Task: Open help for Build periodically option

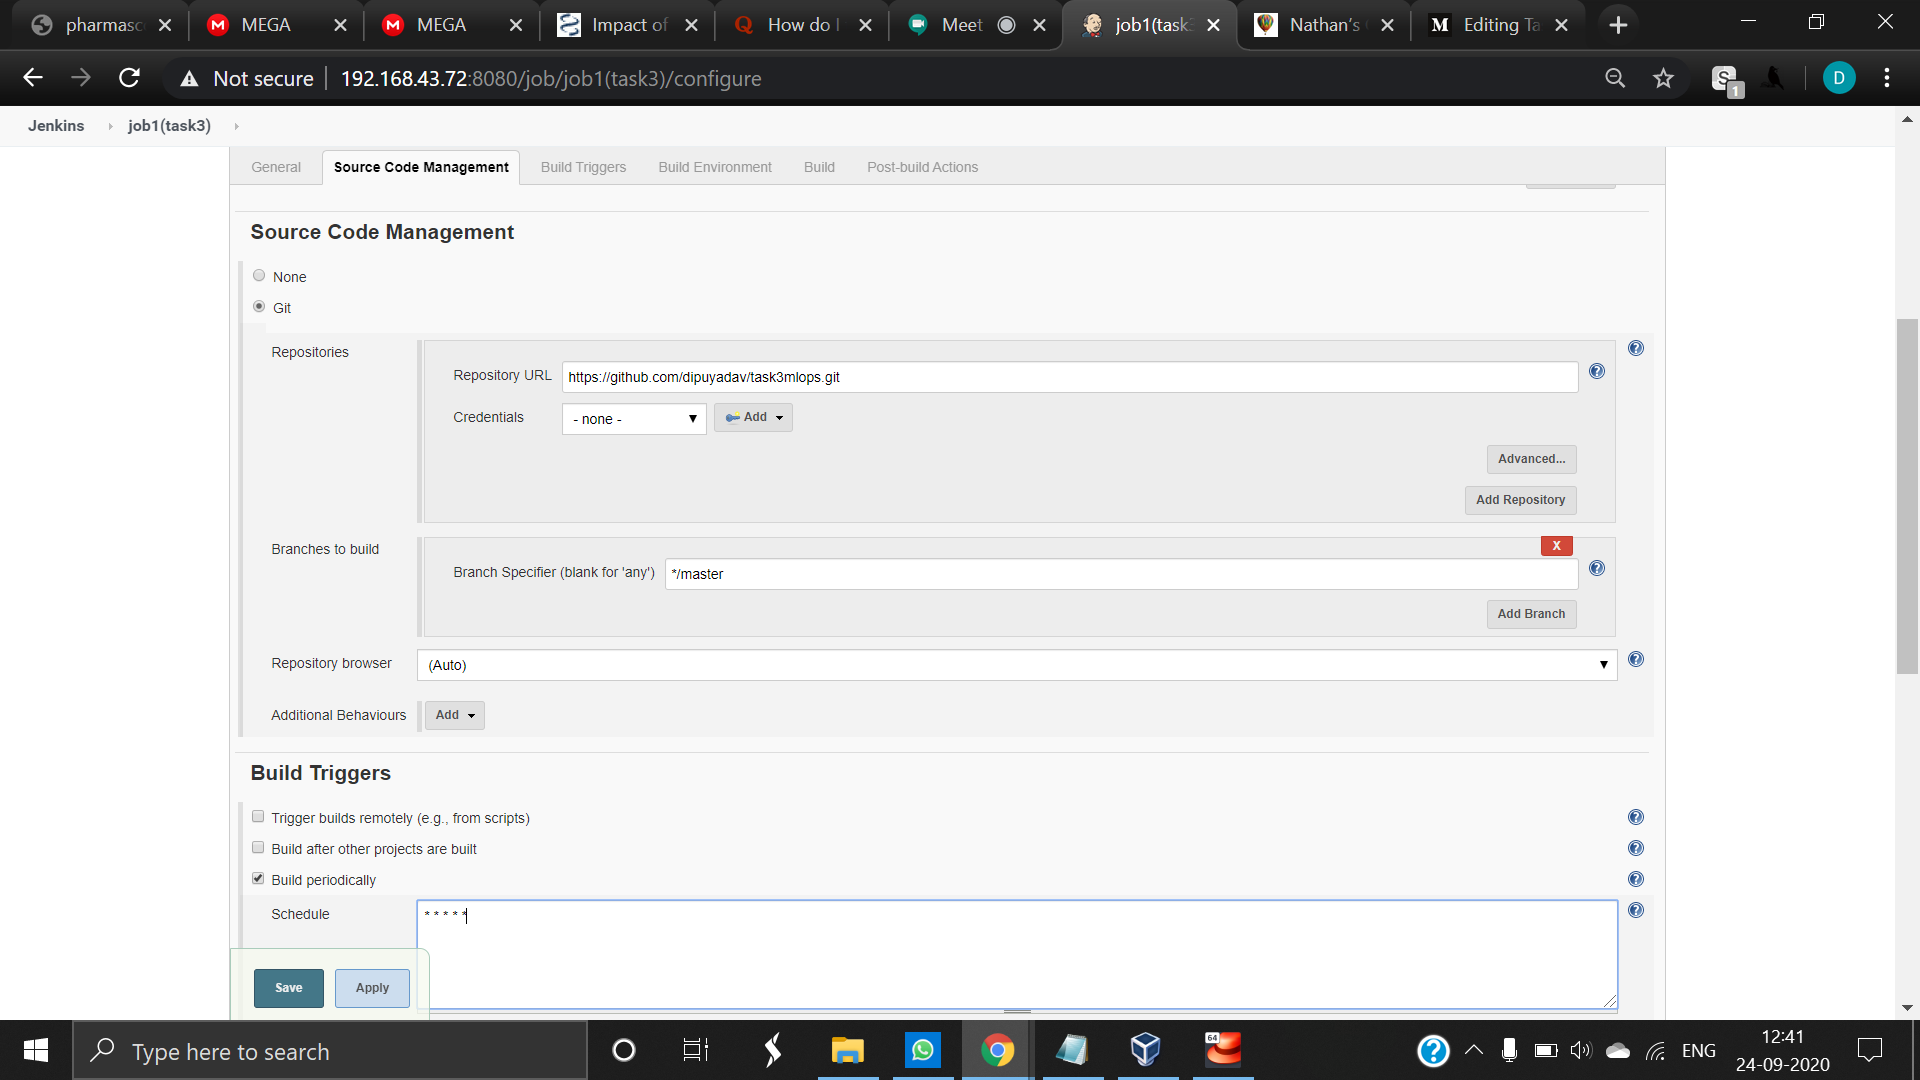Action: [x=1635, y=880]
